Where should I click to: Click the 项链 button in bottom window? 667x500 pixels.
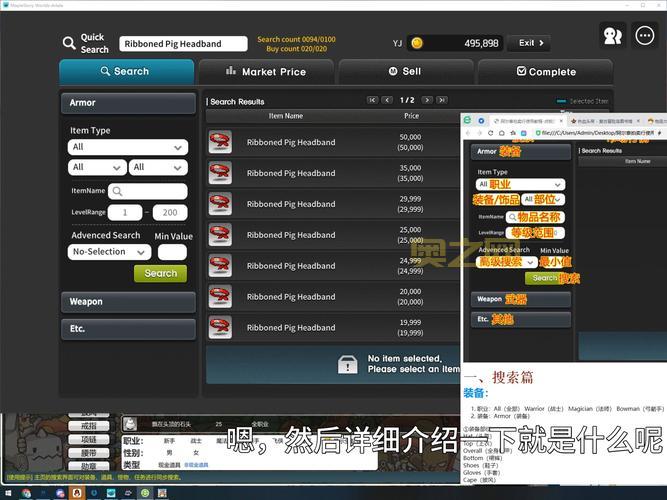click(88, 440)
